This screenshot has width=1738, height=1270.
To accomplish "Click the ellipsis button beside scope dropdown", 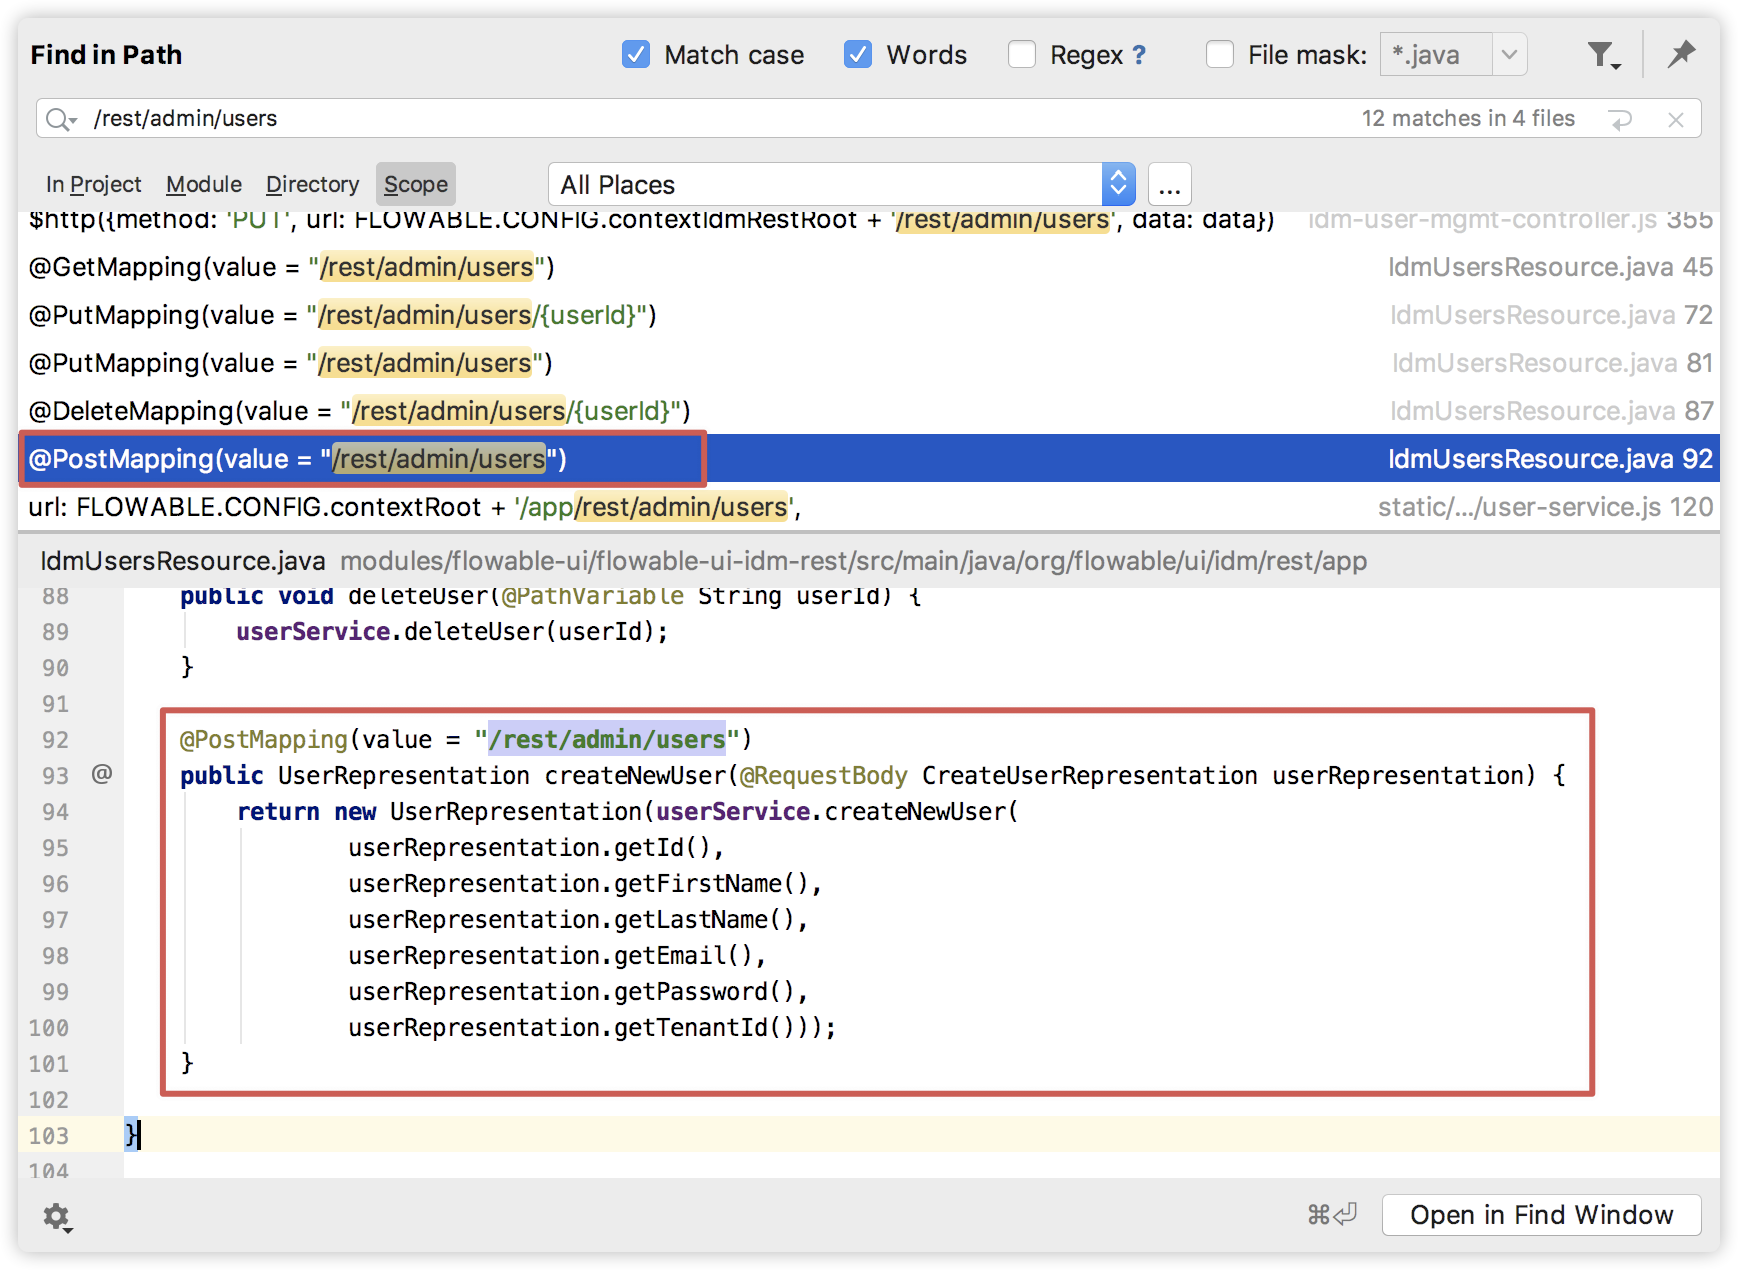I will [x=1170, y=185].
